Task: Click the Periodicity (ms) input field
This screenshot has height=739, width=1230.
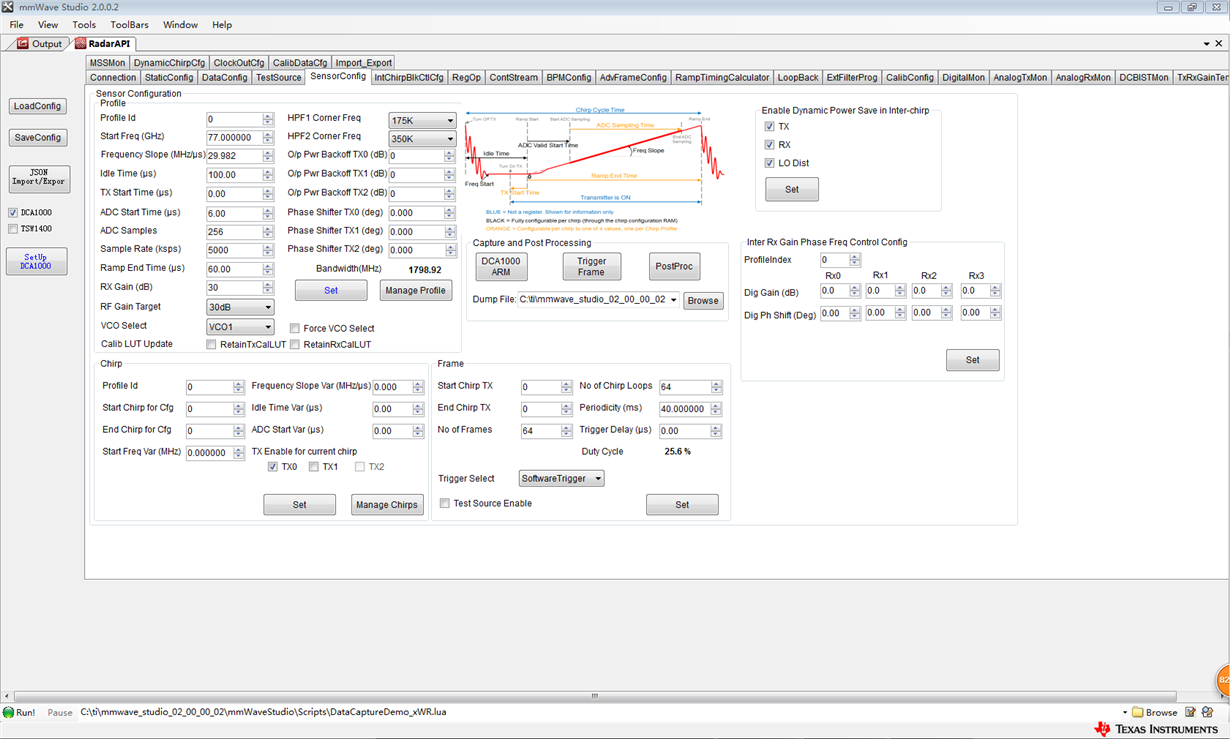Action: (x=685, y=409)
